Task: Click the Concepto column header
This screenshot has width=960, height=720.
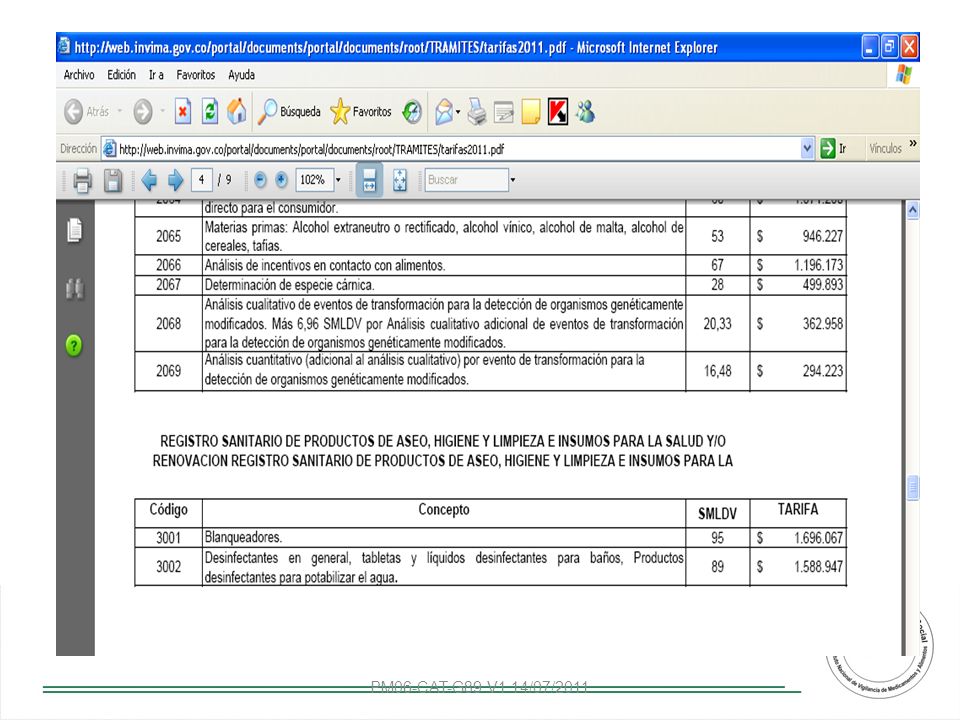Action: (x=444, y=509)
